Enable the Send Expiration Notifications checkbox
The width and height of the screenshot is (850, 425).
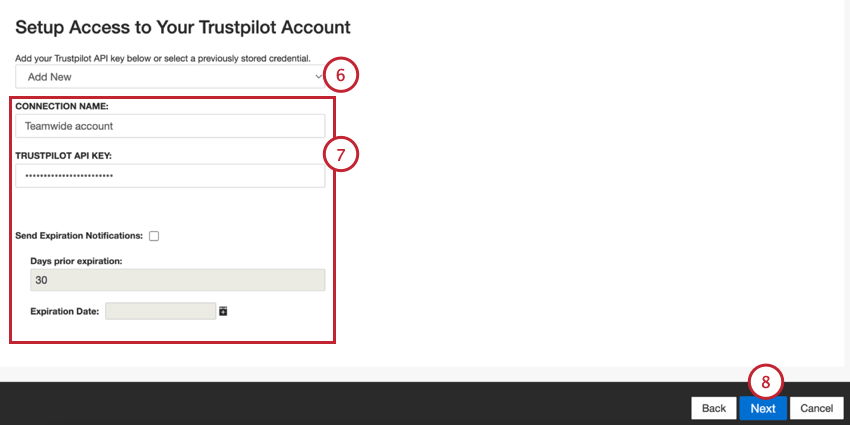[154, 237]
